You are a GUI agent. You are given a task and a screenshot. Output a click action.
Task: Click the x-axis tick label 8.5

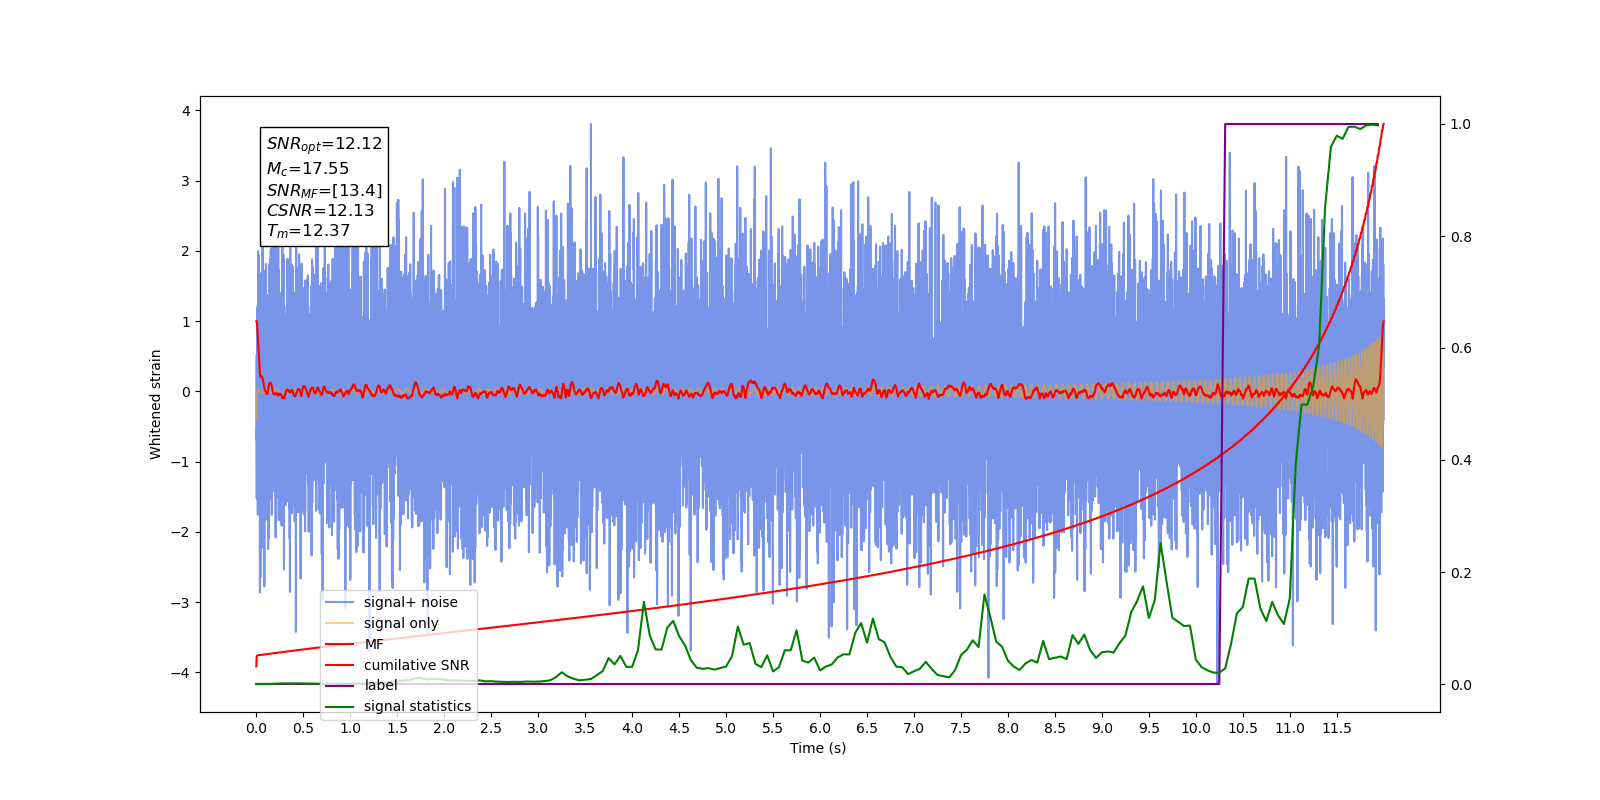[x=1055, y=728]
